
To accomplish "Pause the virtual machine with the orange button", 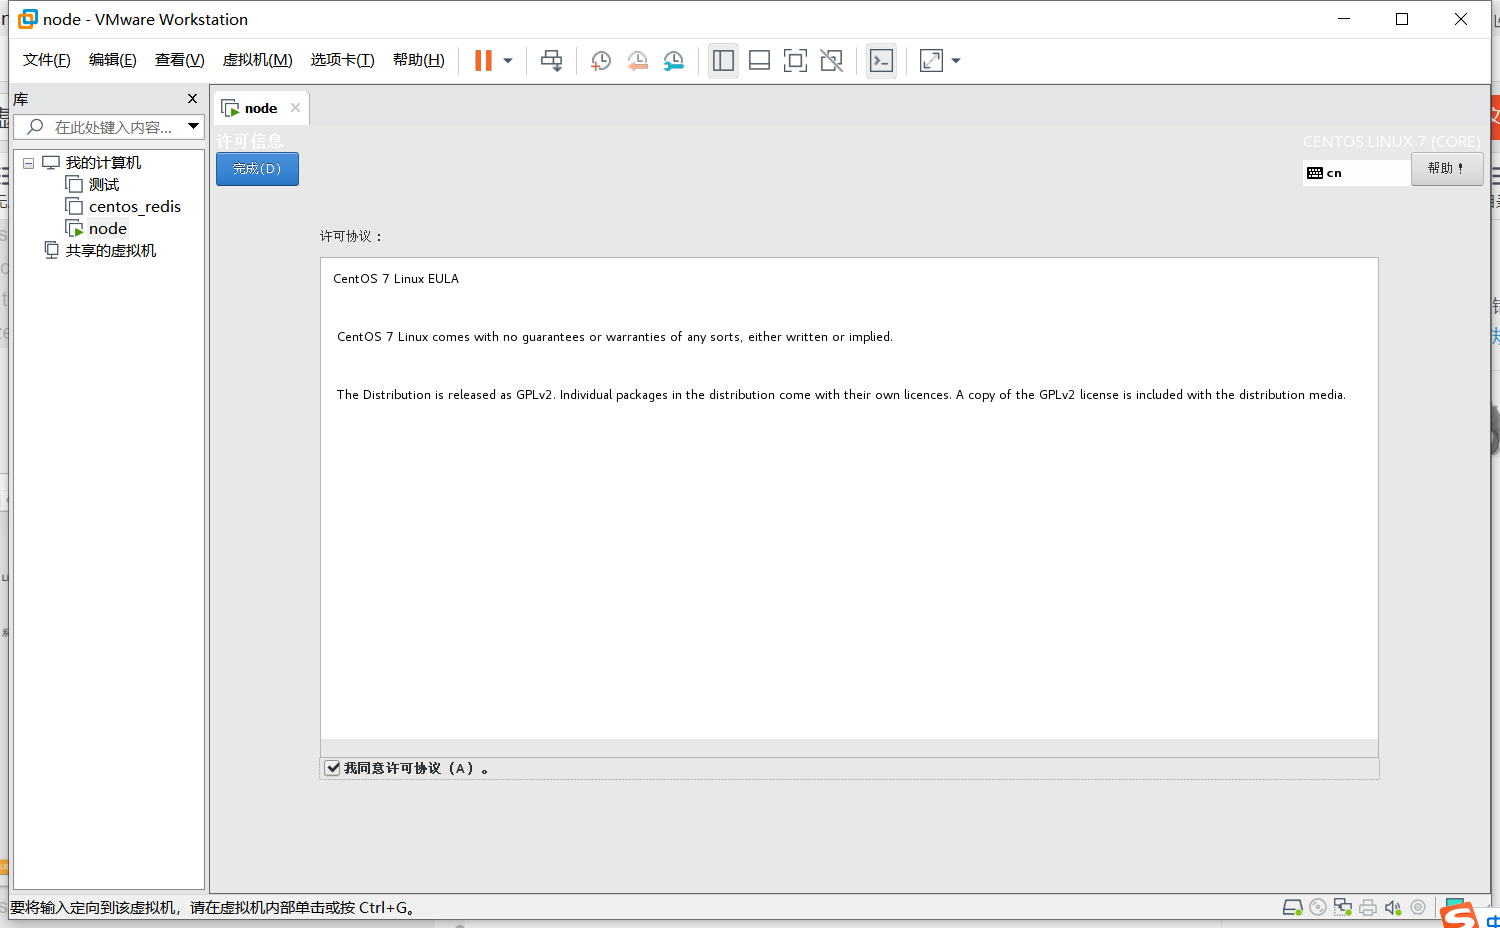I will pos(483,61).
